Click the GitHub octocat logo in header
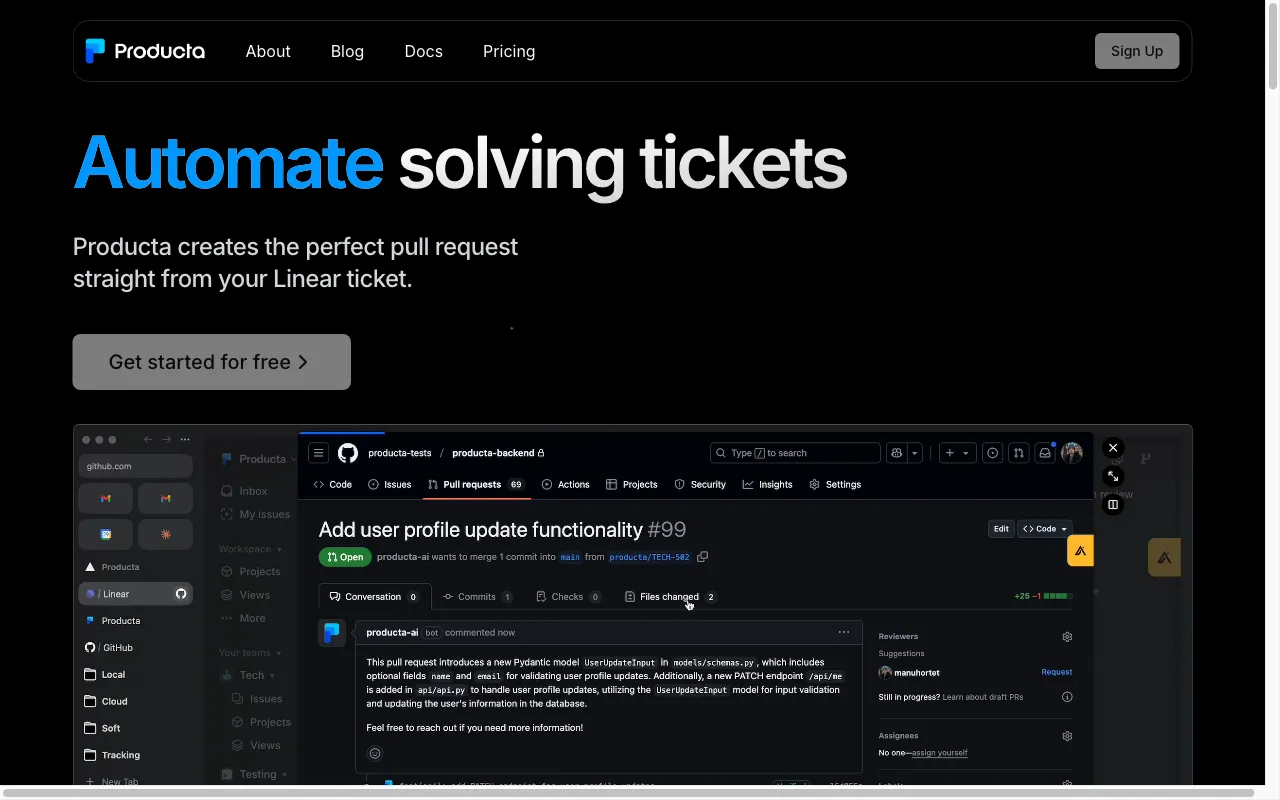Screen dimensions: 1280x800 pyautogui.click(x=347, y=453)
